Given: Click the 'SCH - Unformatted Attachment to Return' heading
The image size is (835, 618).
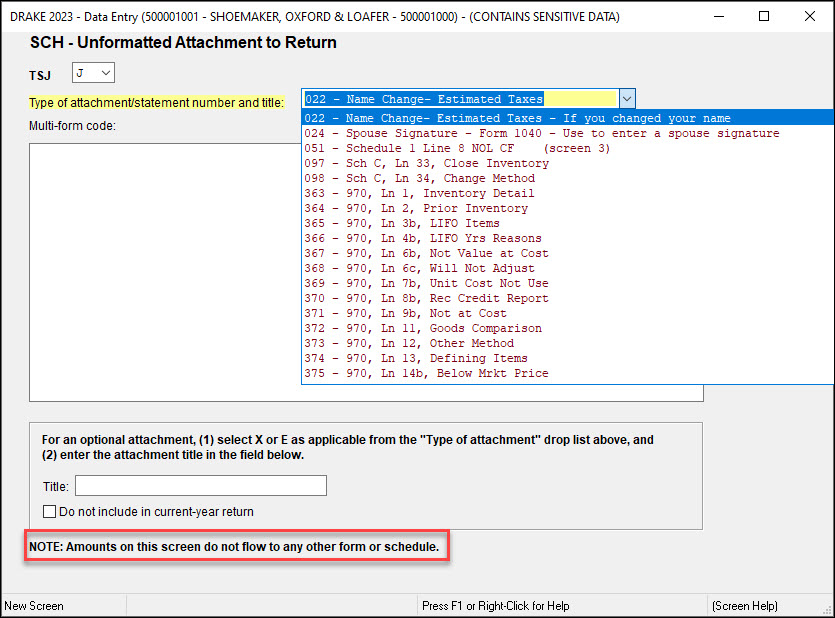Looking at the screenshot, I should [183, 43].
